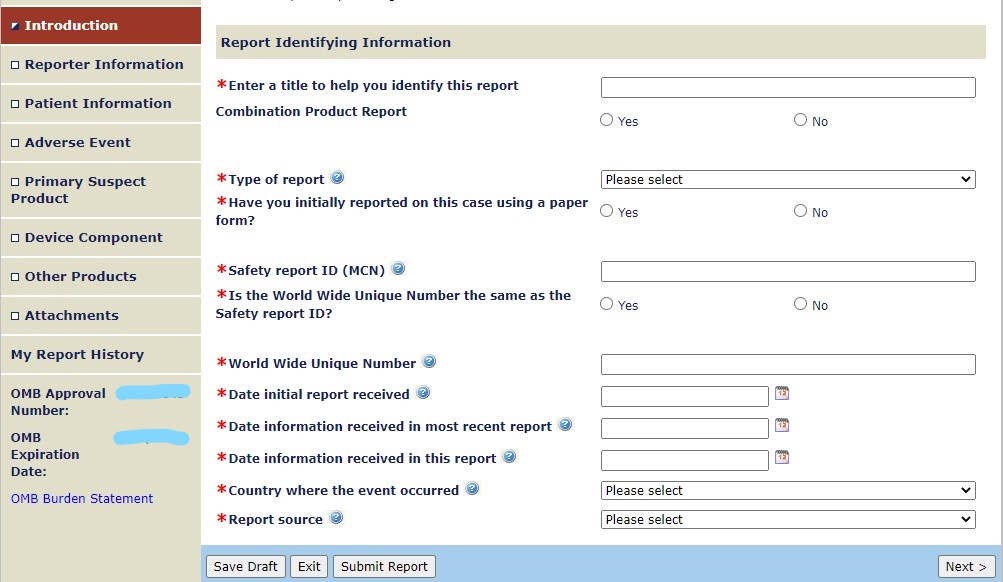1003x582 pixels.
Task: Open the Report source dropdown
Action: [788, 520]
